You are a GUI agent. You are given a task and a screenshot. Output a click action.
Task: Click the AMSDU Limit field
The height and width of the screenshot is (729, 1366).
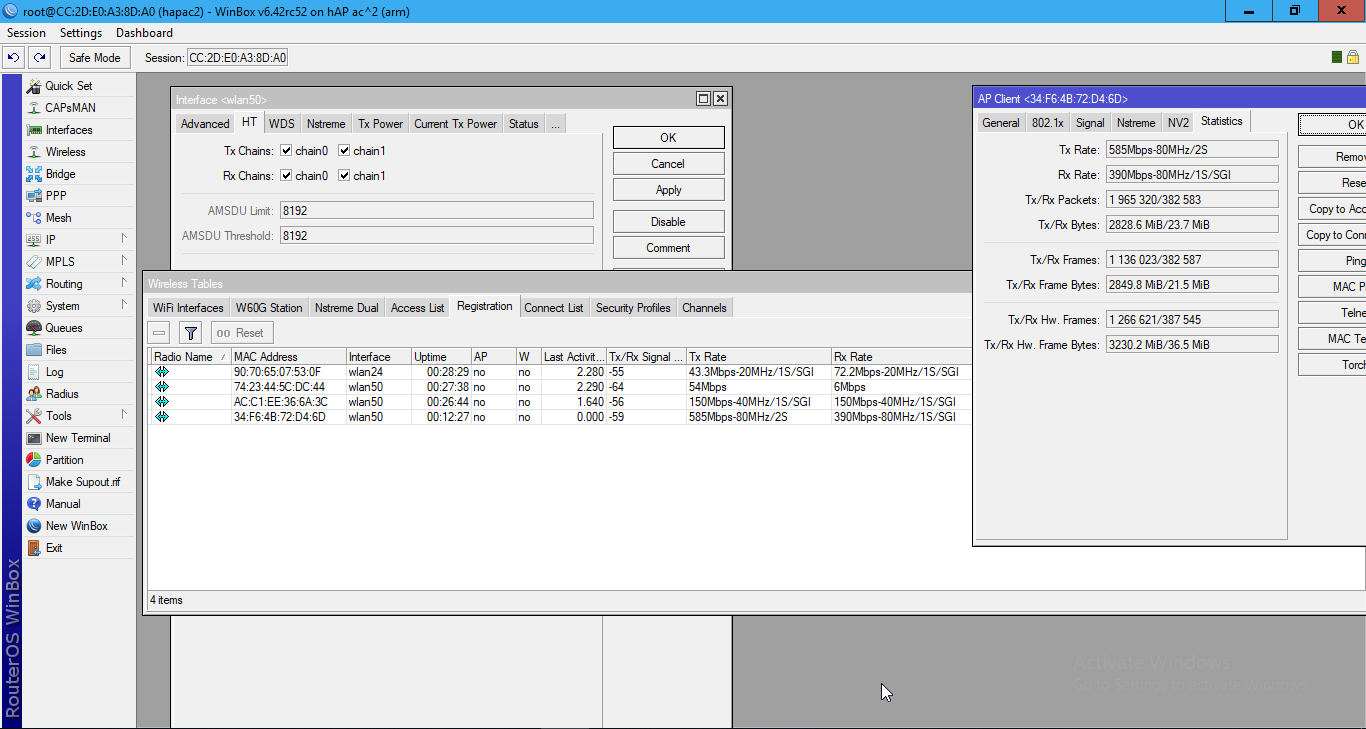pyautogui.click(x=436, y=211)
